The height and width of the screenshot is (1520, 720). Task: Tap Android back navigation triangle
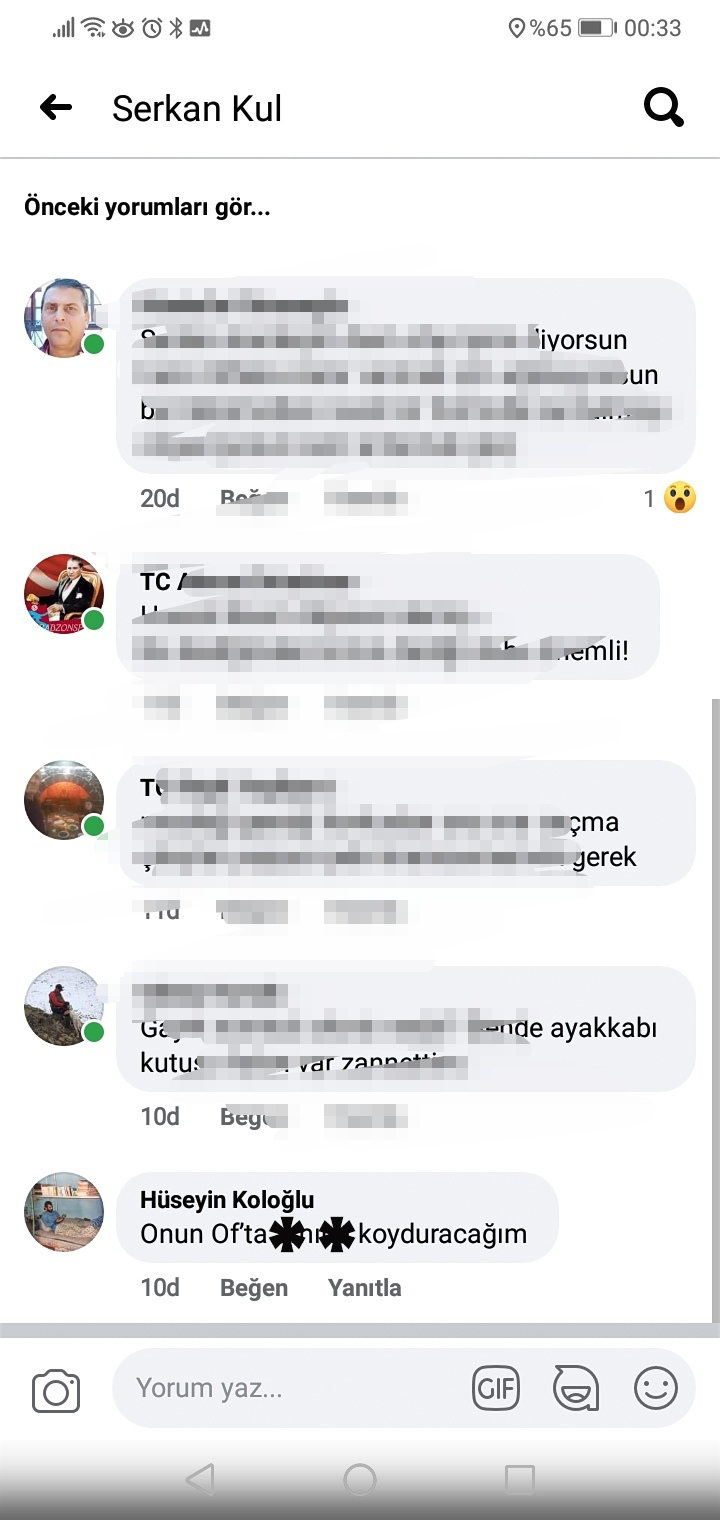(200, 1479)
